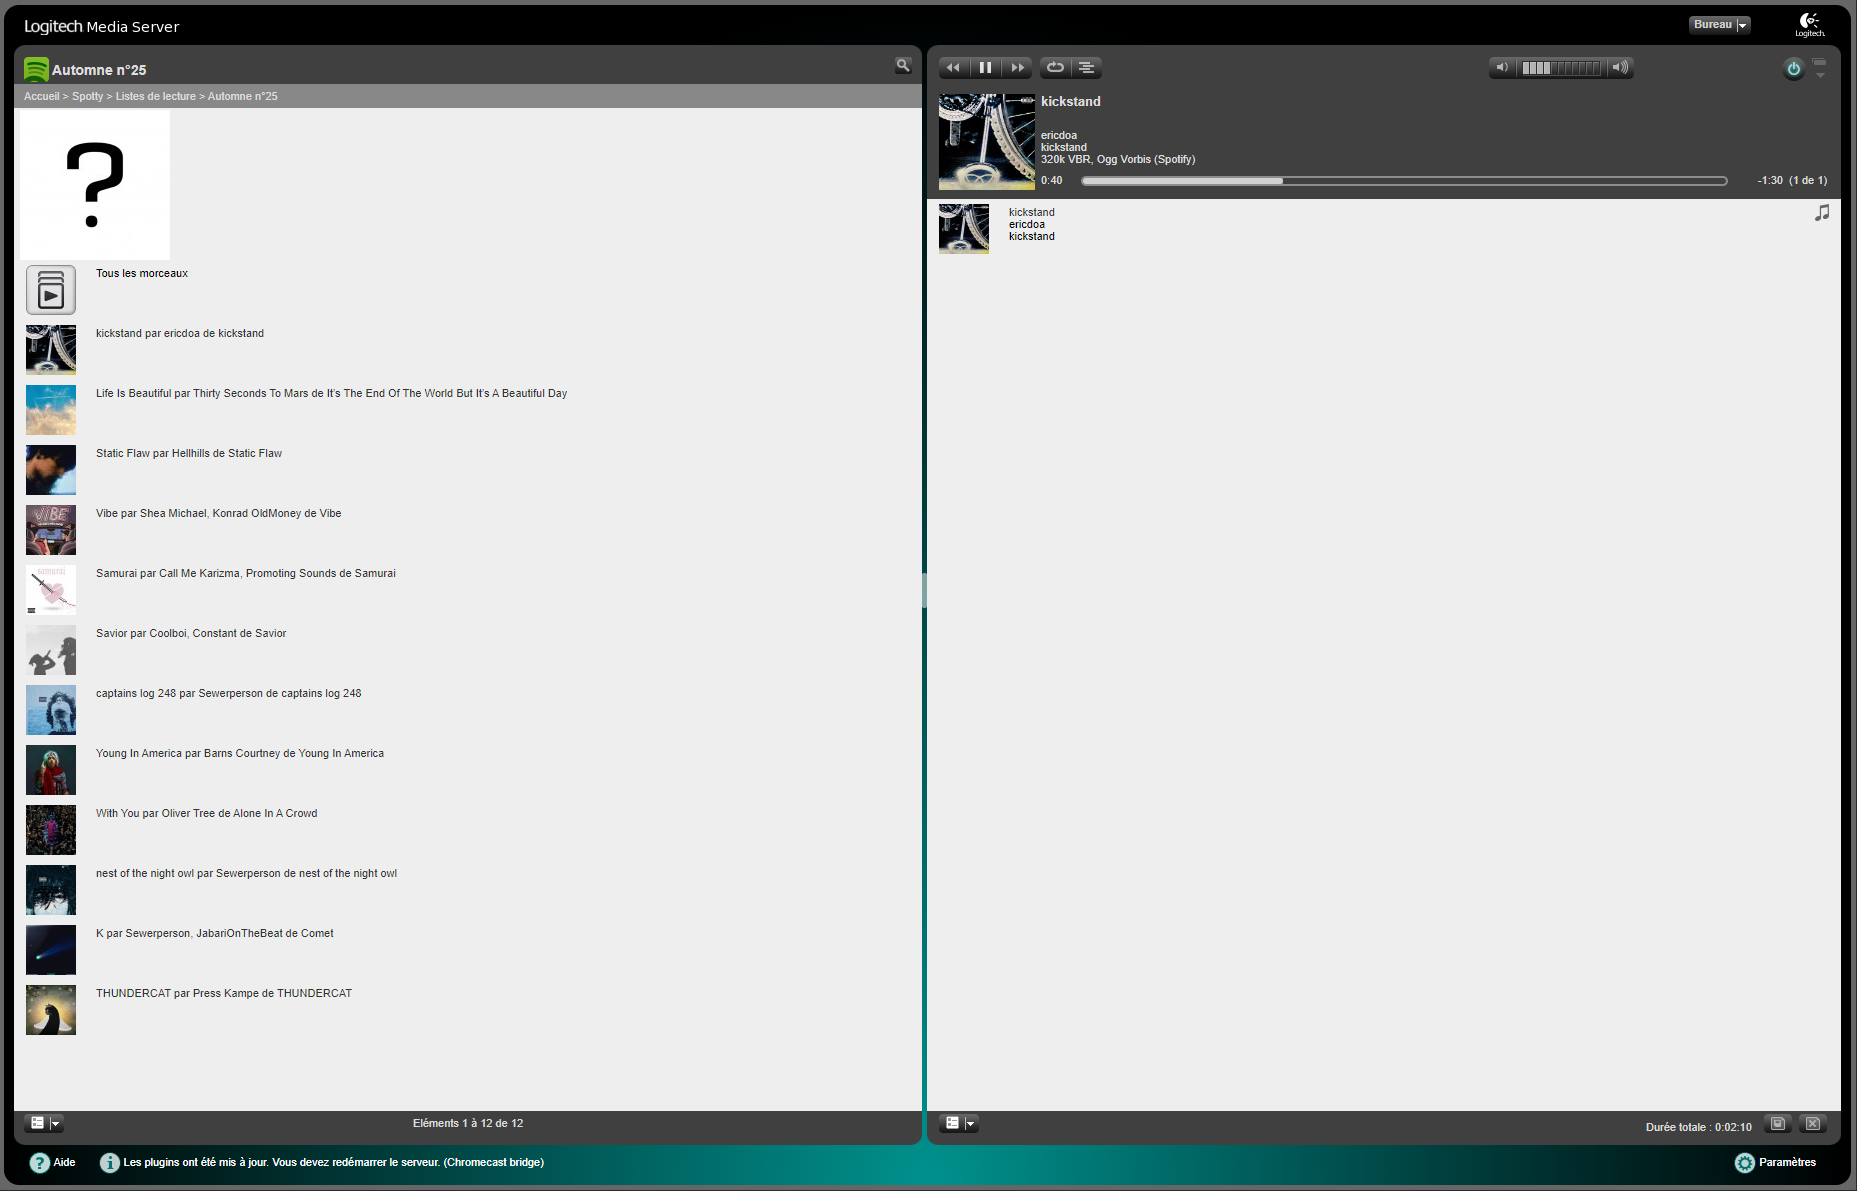Viewport: 1857px width, 1191px height.
Task: Click the kickstand title in now playing
Action: pyautogui.click(x=1071, y=101)
